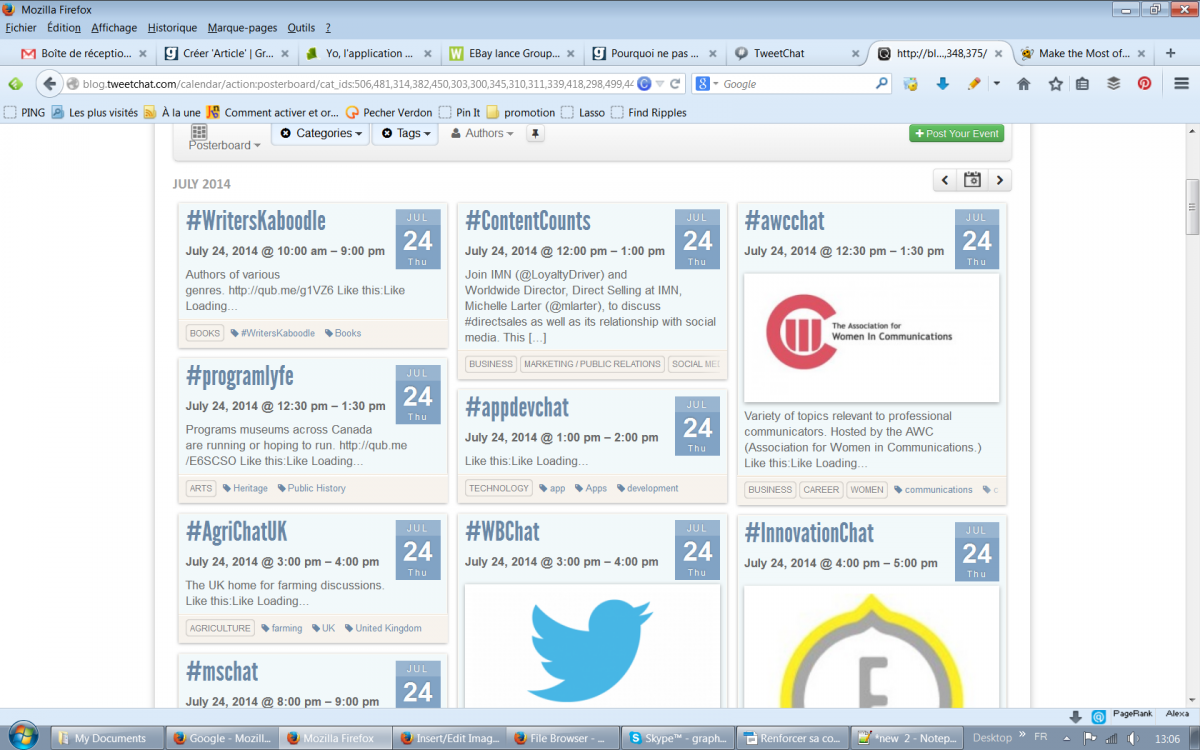Click the volume icon in system tray
Viewport: 1200px width, 750px height.
click(1133, 738)
